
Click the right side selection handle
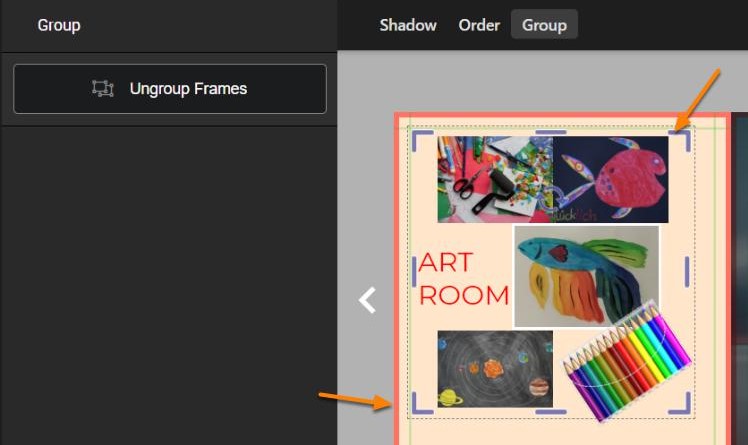[687, 272]
